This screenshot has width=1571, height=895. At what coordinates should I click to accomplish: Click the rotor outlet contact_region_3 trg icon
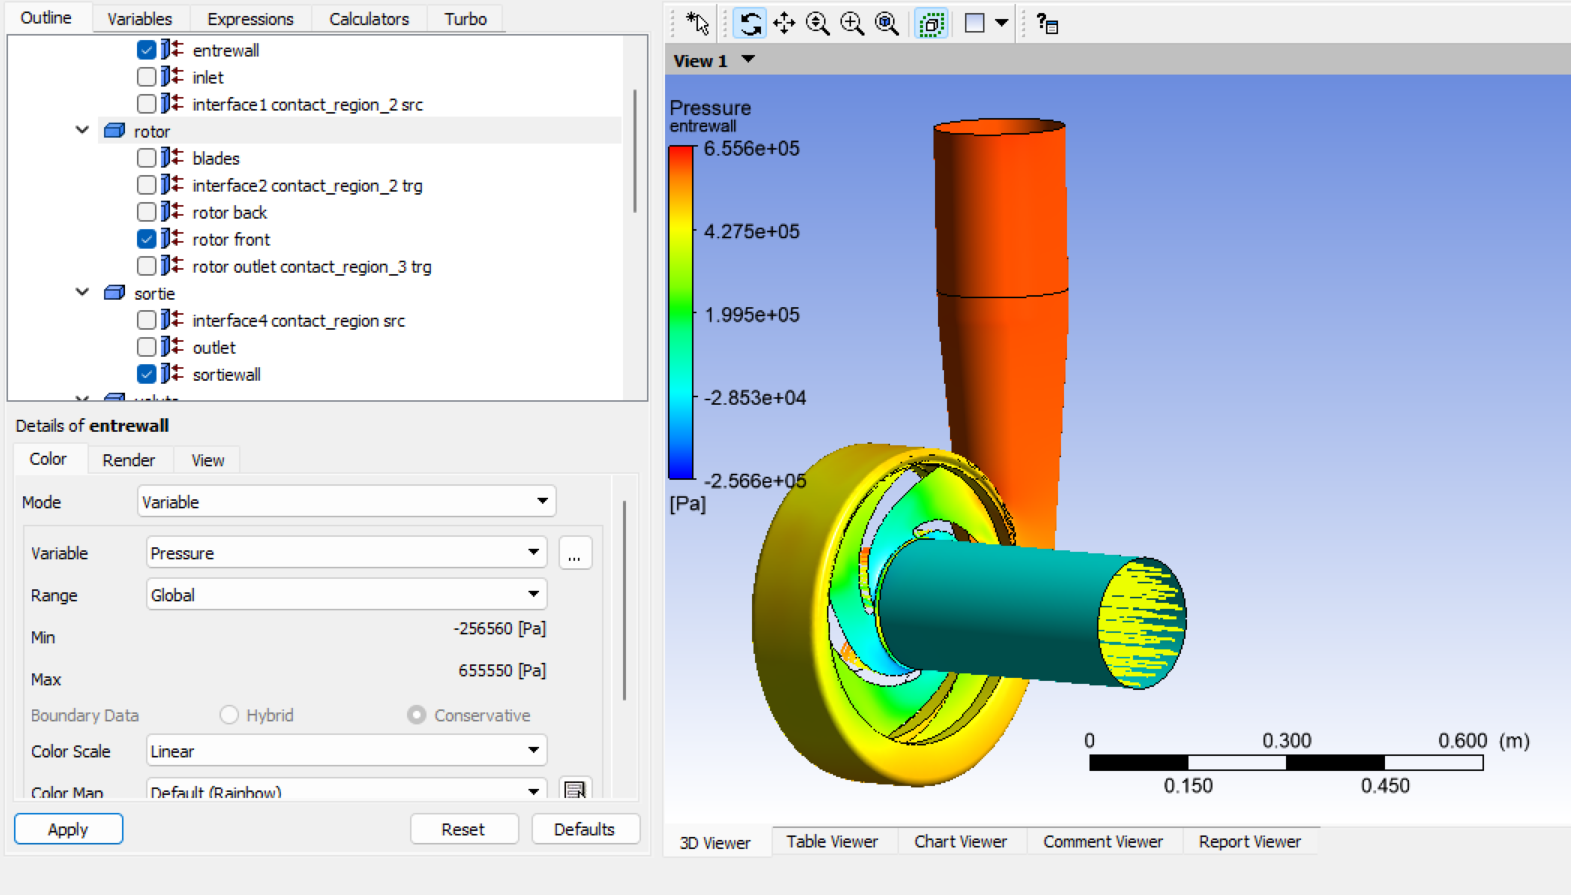[172, 265]
